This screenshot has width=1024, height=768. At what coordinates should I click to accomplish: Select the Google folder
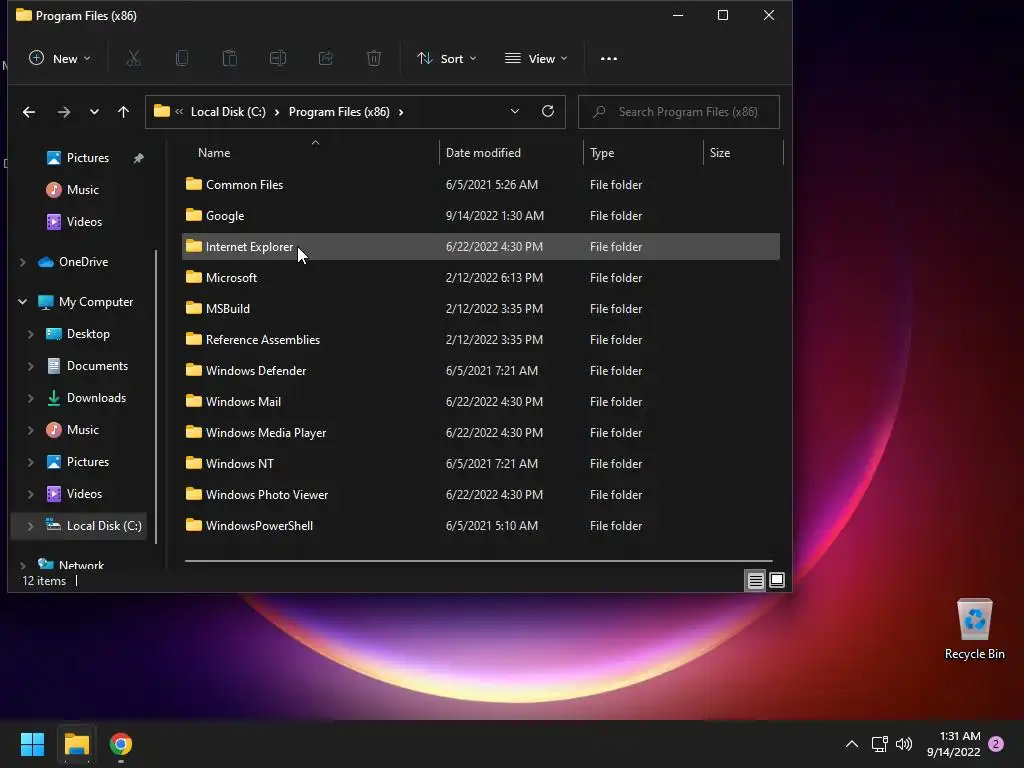click(x=481, y=216)
